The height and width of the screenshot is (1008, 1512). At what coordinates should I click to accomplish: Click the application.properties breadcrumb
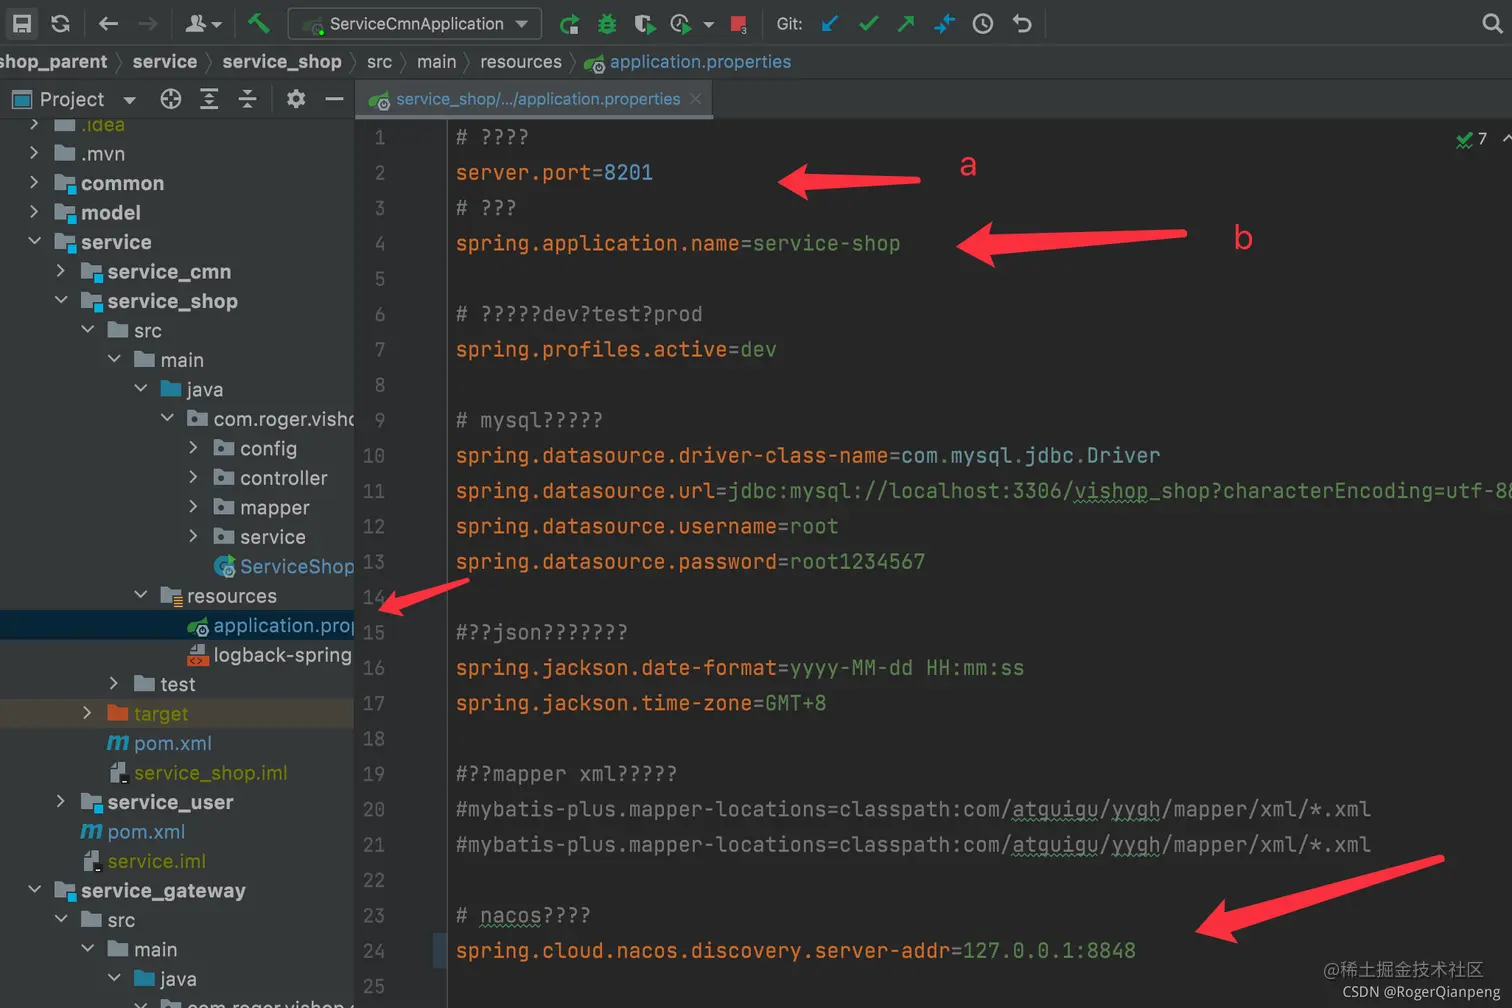pyautogui.click(x=688, y=62)
